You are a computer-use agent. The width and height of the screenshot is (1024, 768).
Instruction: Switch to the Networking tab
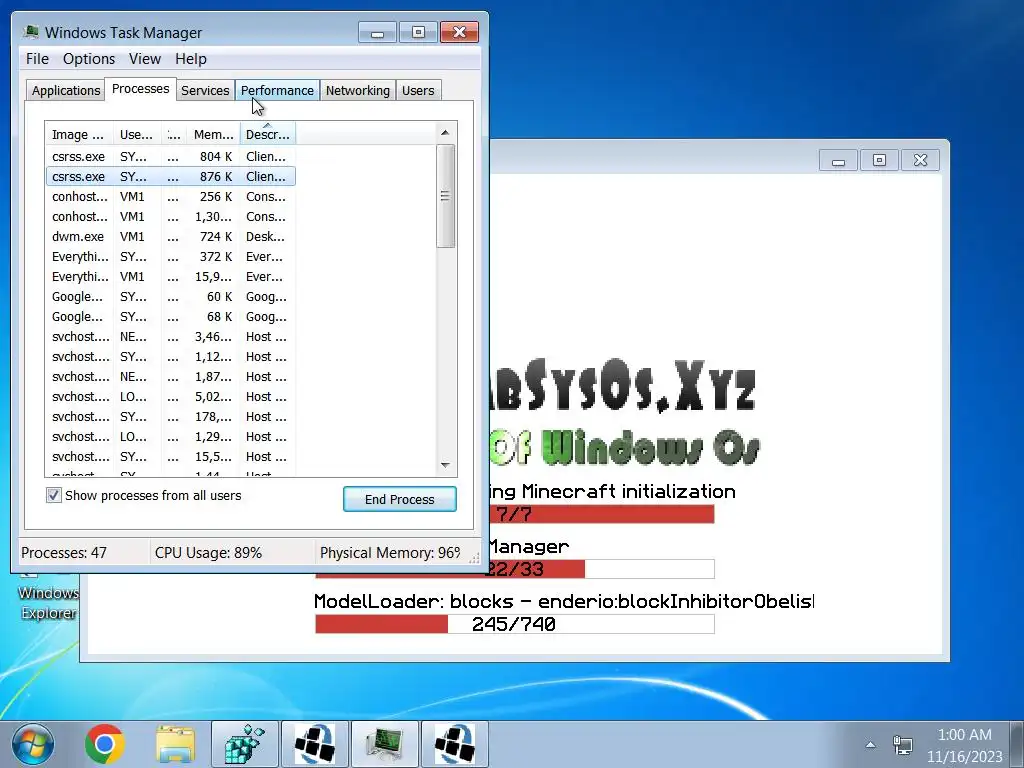click(358, 90)
